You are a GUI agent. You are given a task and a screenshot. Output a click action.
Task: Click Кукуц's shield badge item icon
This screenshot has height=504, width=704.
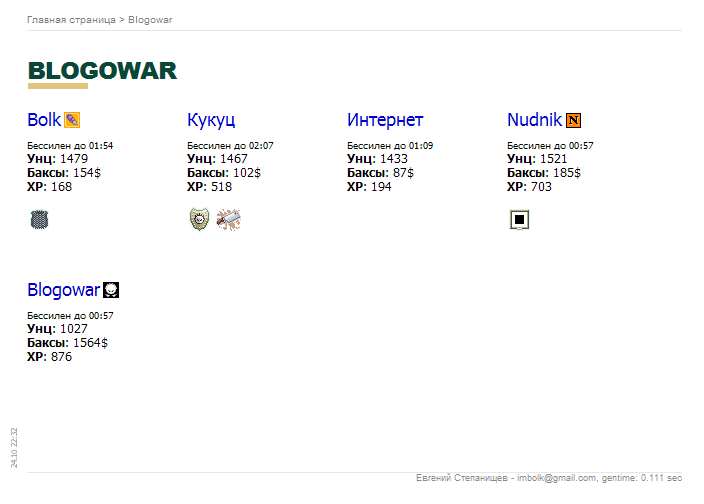(x=199, y=219)
